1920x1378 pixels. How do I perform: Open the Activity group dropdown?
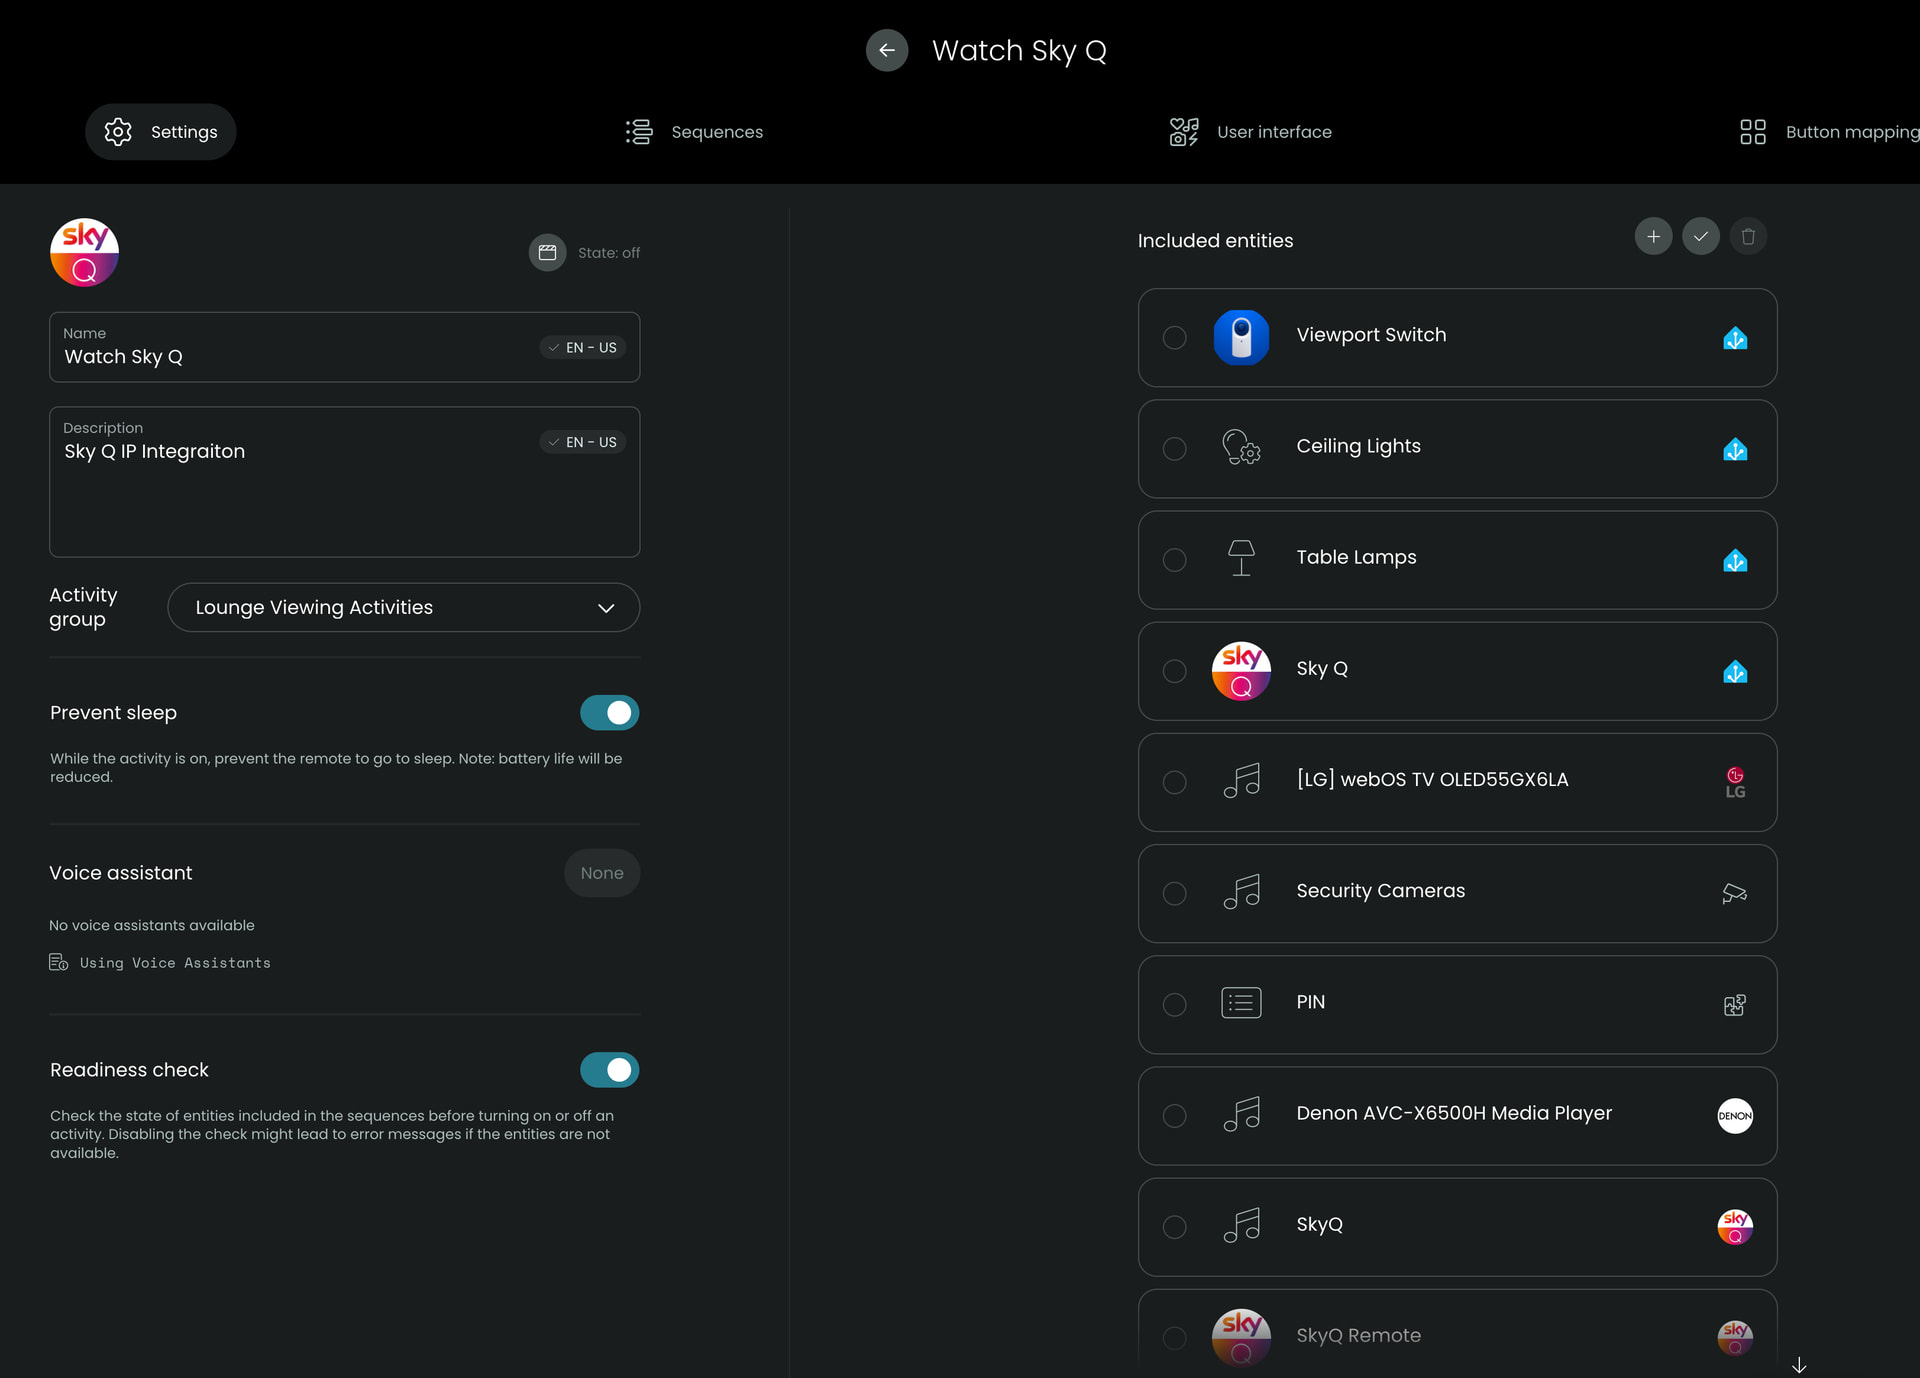click(403, 608)
